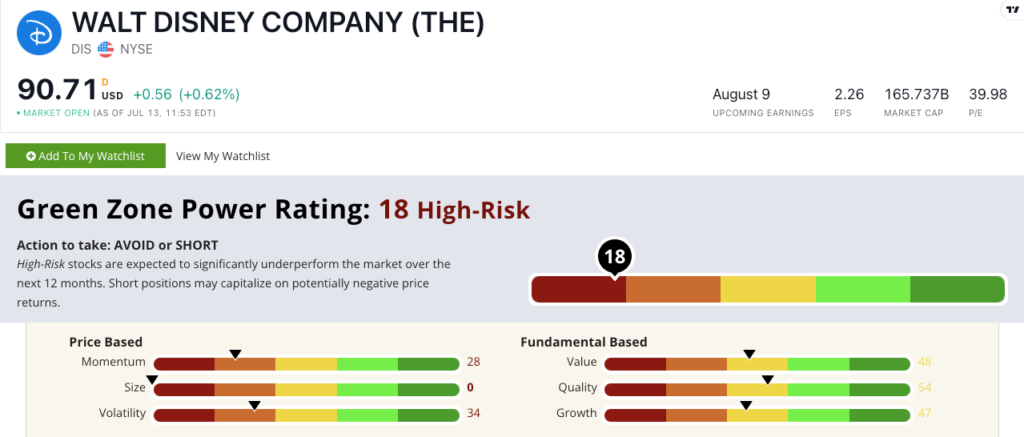
Task: Click the 2.26 EPS value
Action: [x=849, y=95]
